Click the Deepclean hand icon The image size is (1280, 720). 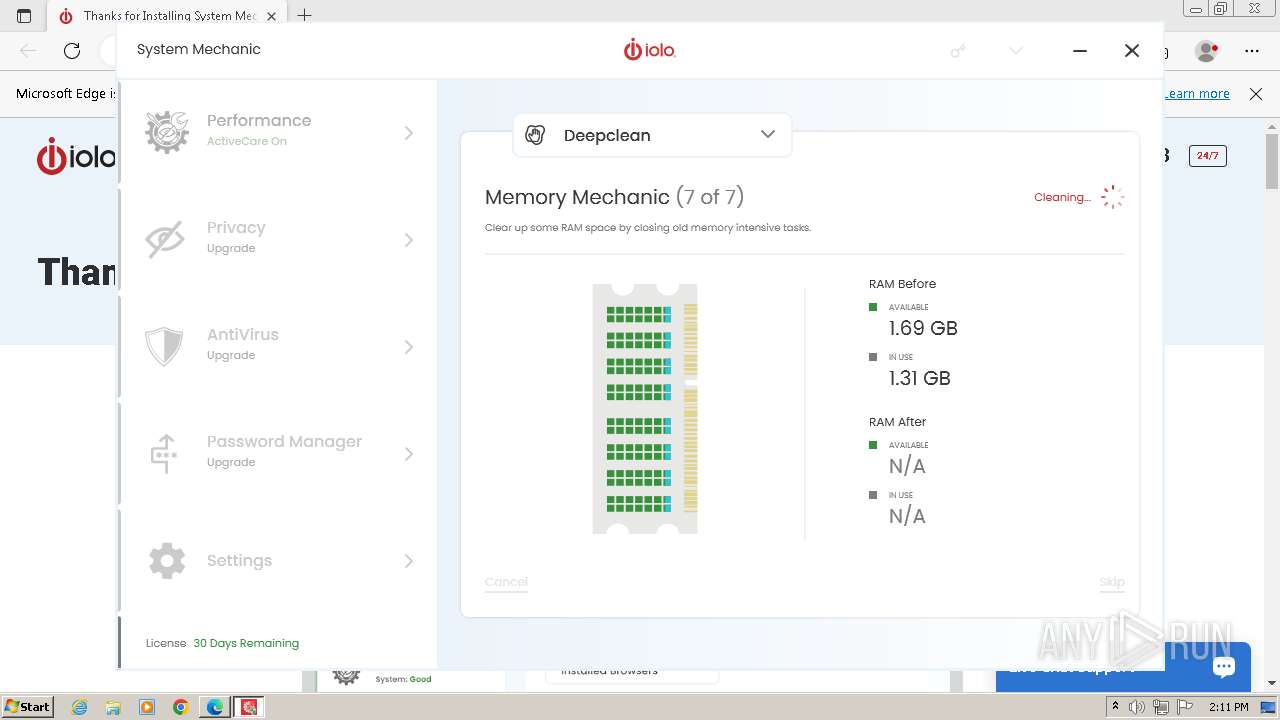535,135
